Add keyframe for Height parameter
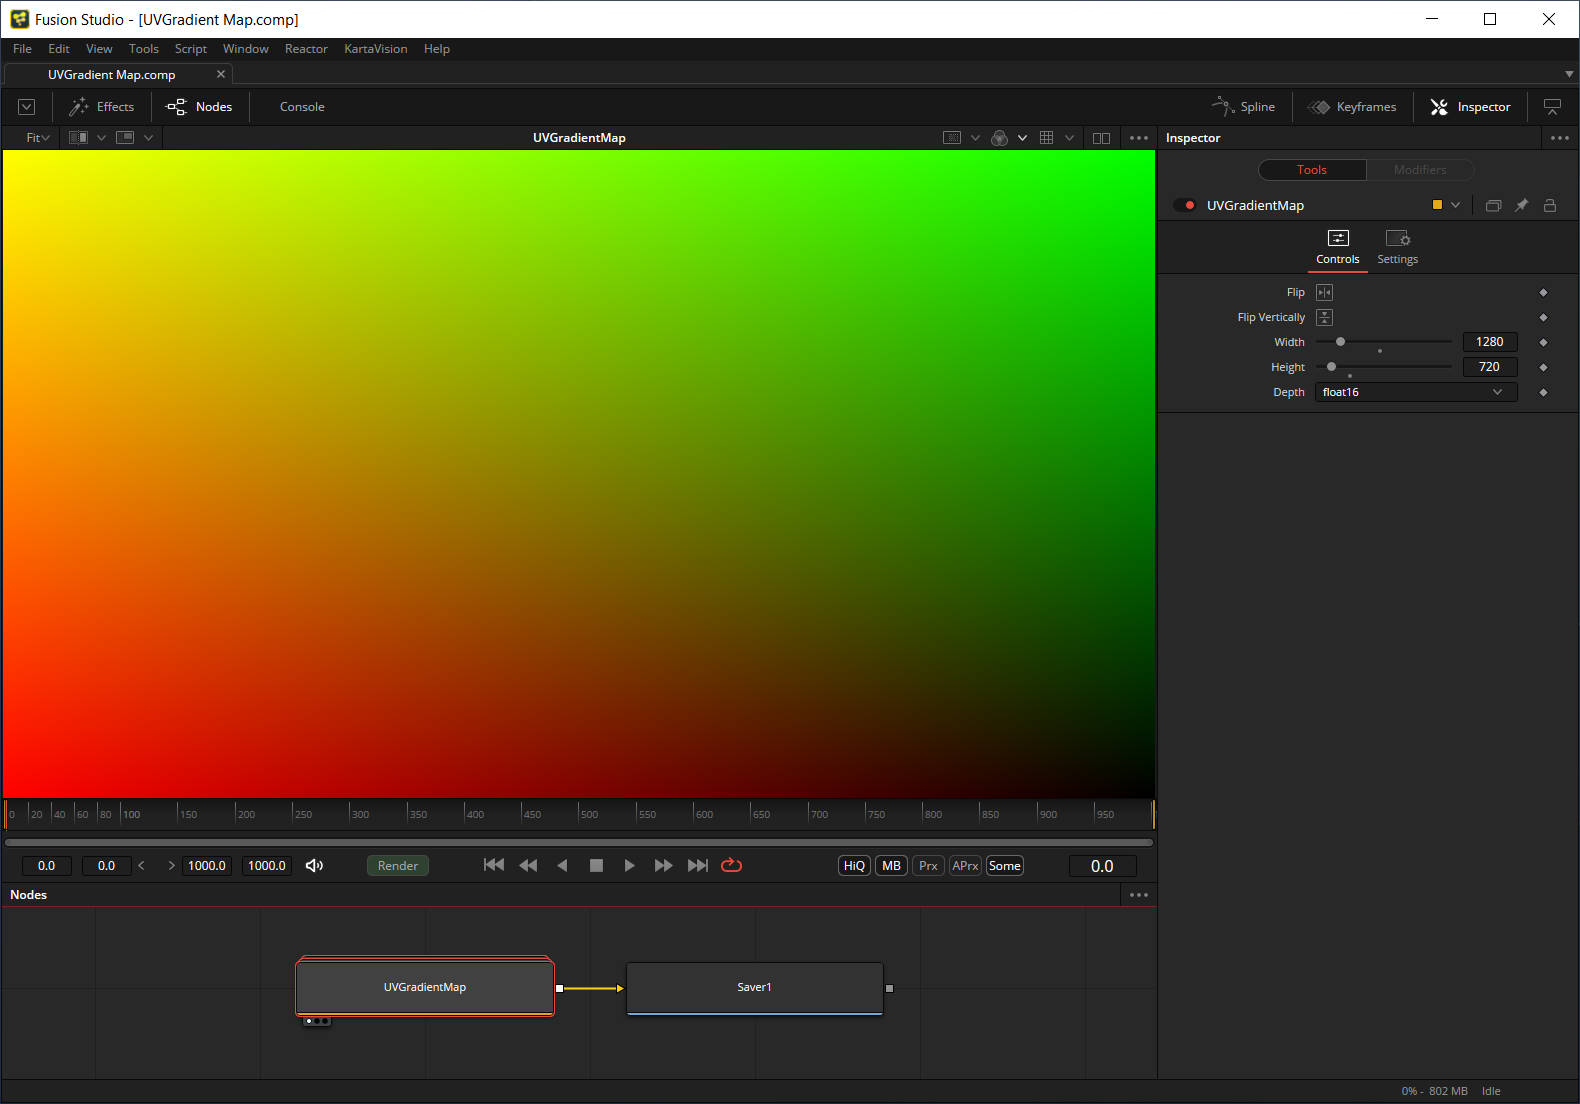The image size is (1580, 1104). point(1543,368)
